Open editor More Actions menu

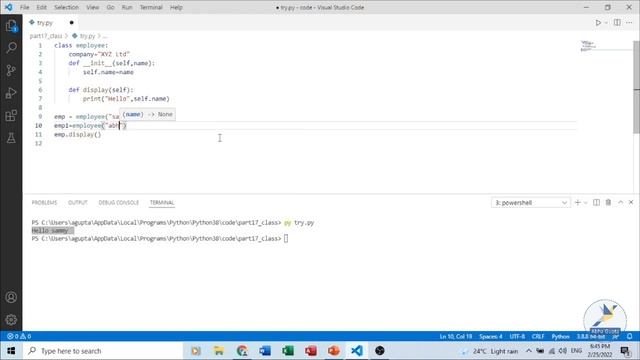(x=629, y=23)
